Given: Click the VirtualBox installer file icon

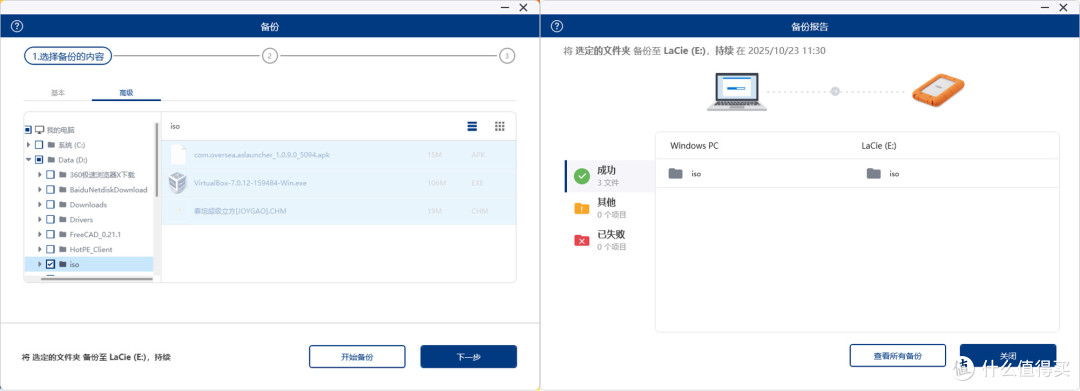Looking at the screenshot, I should [x=178, y=182].
